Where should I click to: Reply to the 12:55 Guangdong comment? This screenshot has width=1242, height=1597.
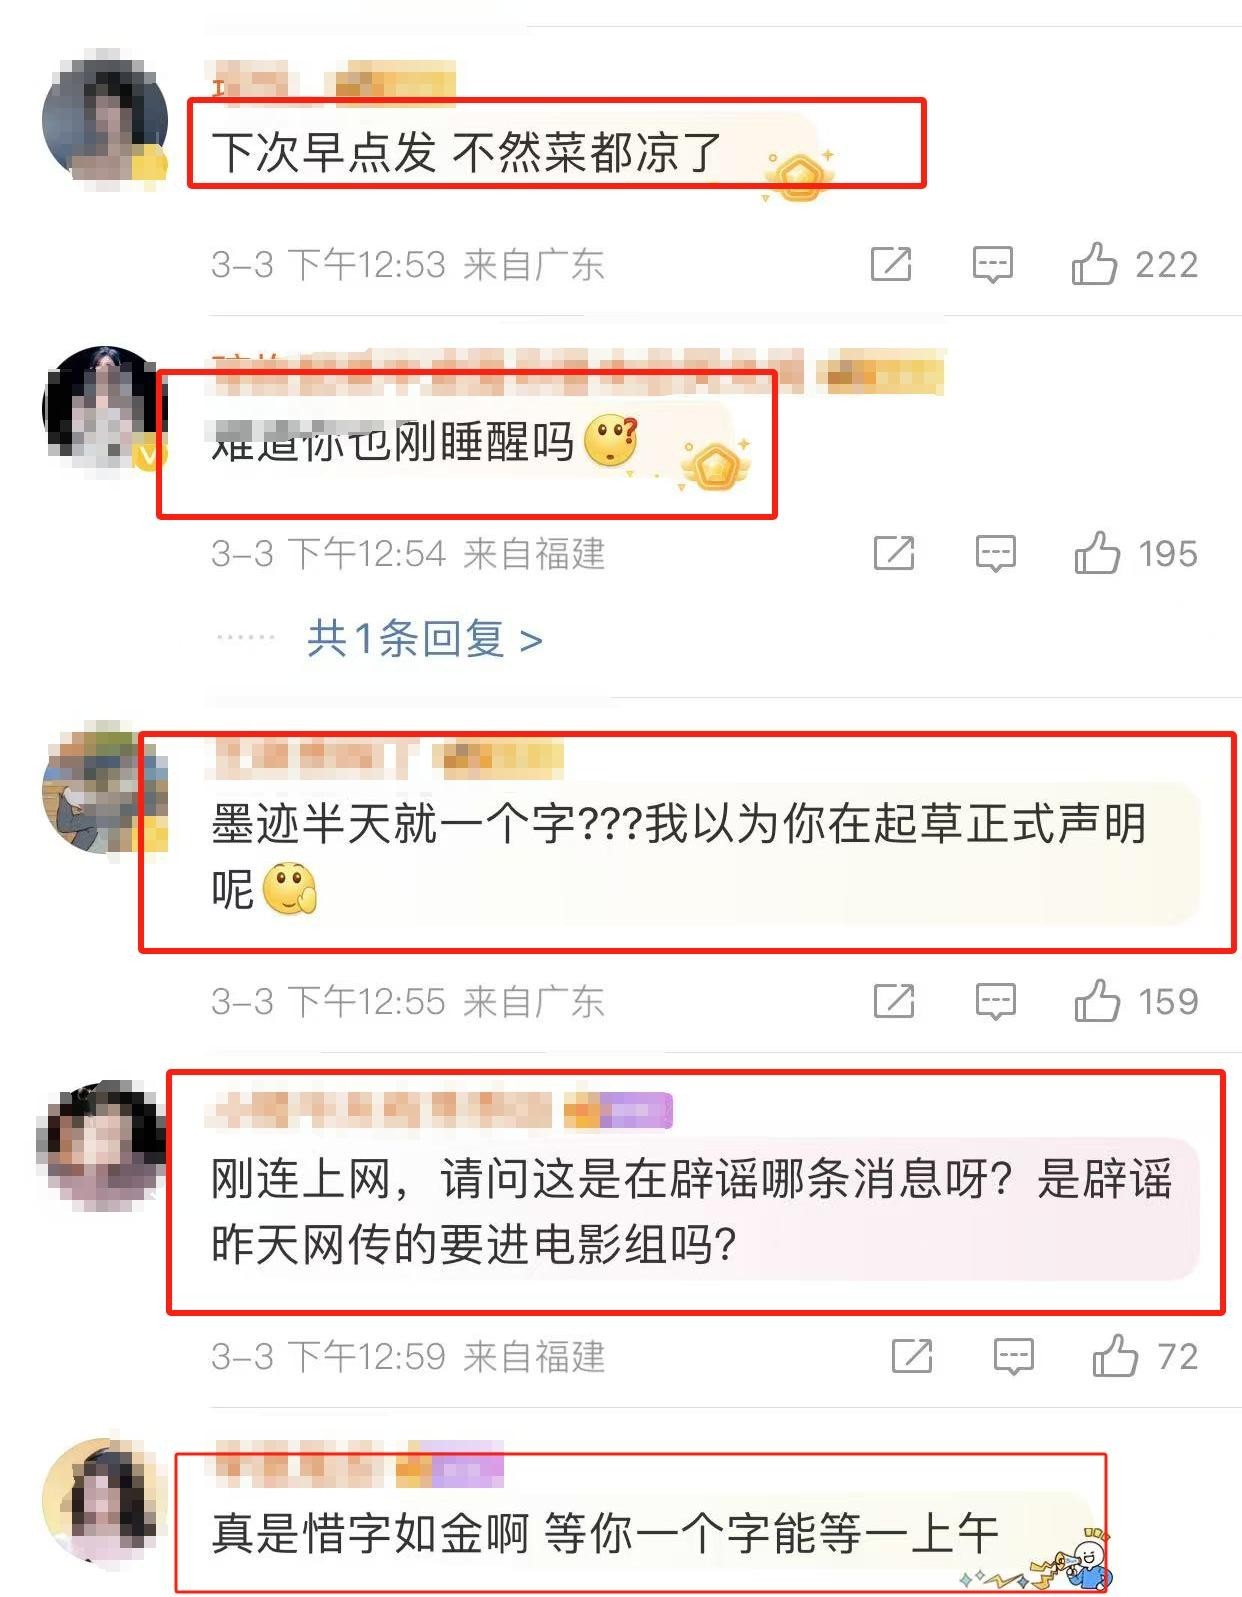tap(996, 1002)
